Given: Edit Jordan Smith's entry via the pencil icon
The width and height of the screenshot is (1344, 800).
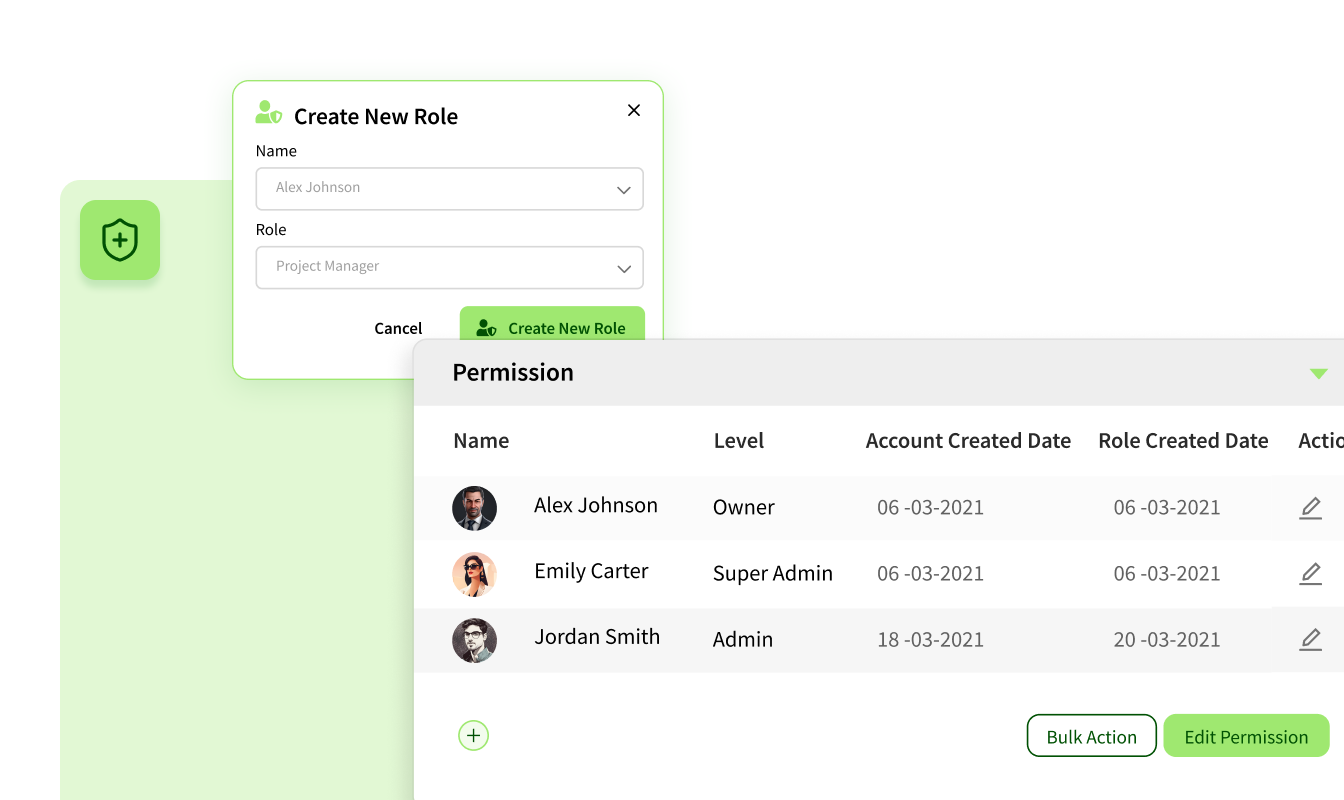Looking at the screenshot, I should [1311, 640].
